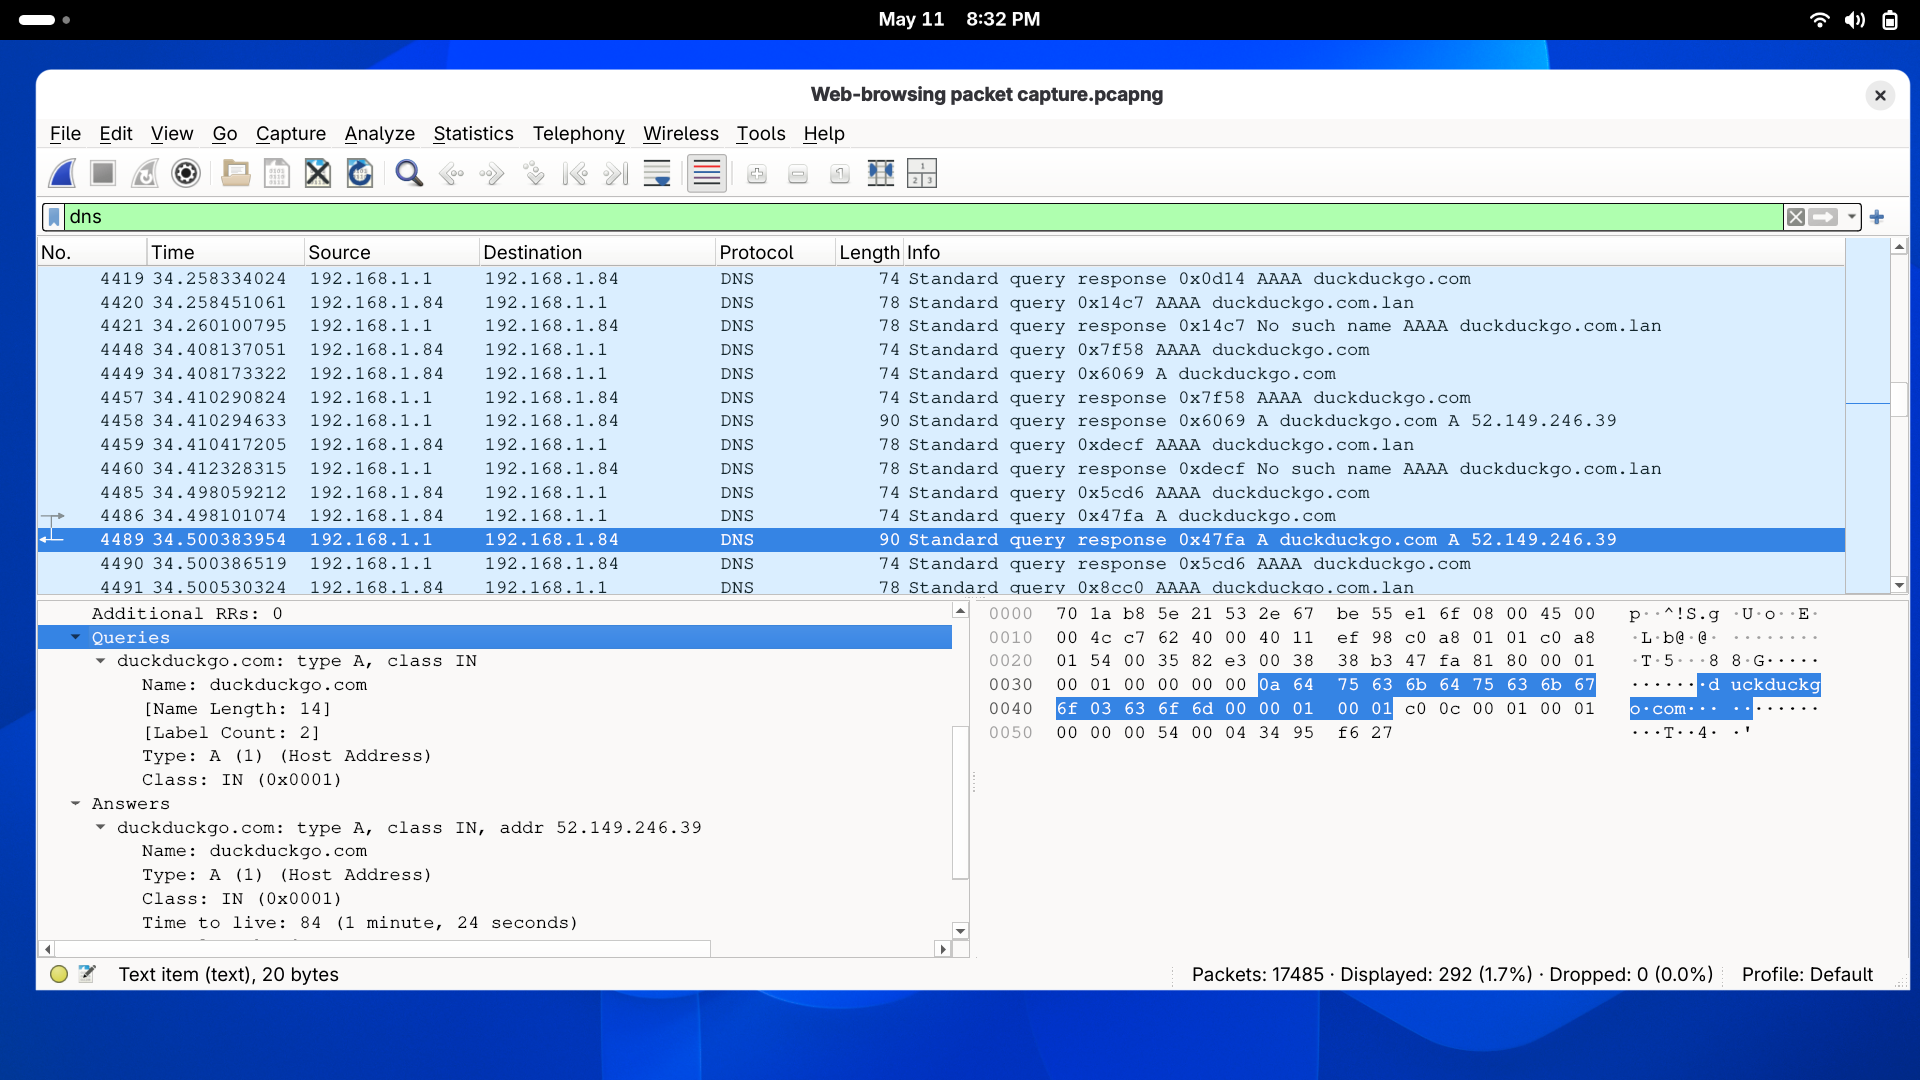Open capture file properties from status bar icon
This screenshot has width=1920, height=1080.
[x=87, y=974]
